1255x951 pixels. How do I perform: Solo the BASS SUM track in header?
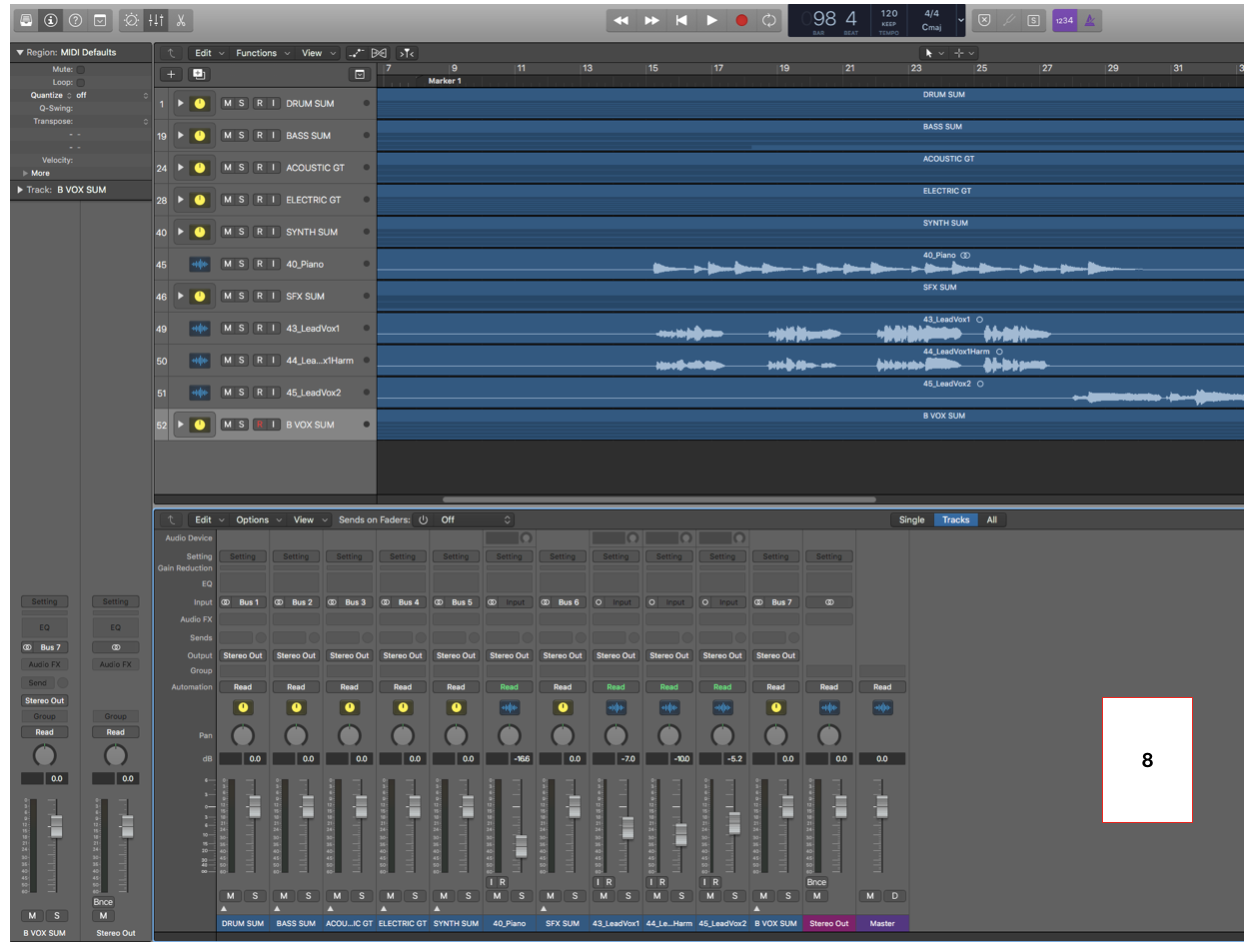coord(241,135)
